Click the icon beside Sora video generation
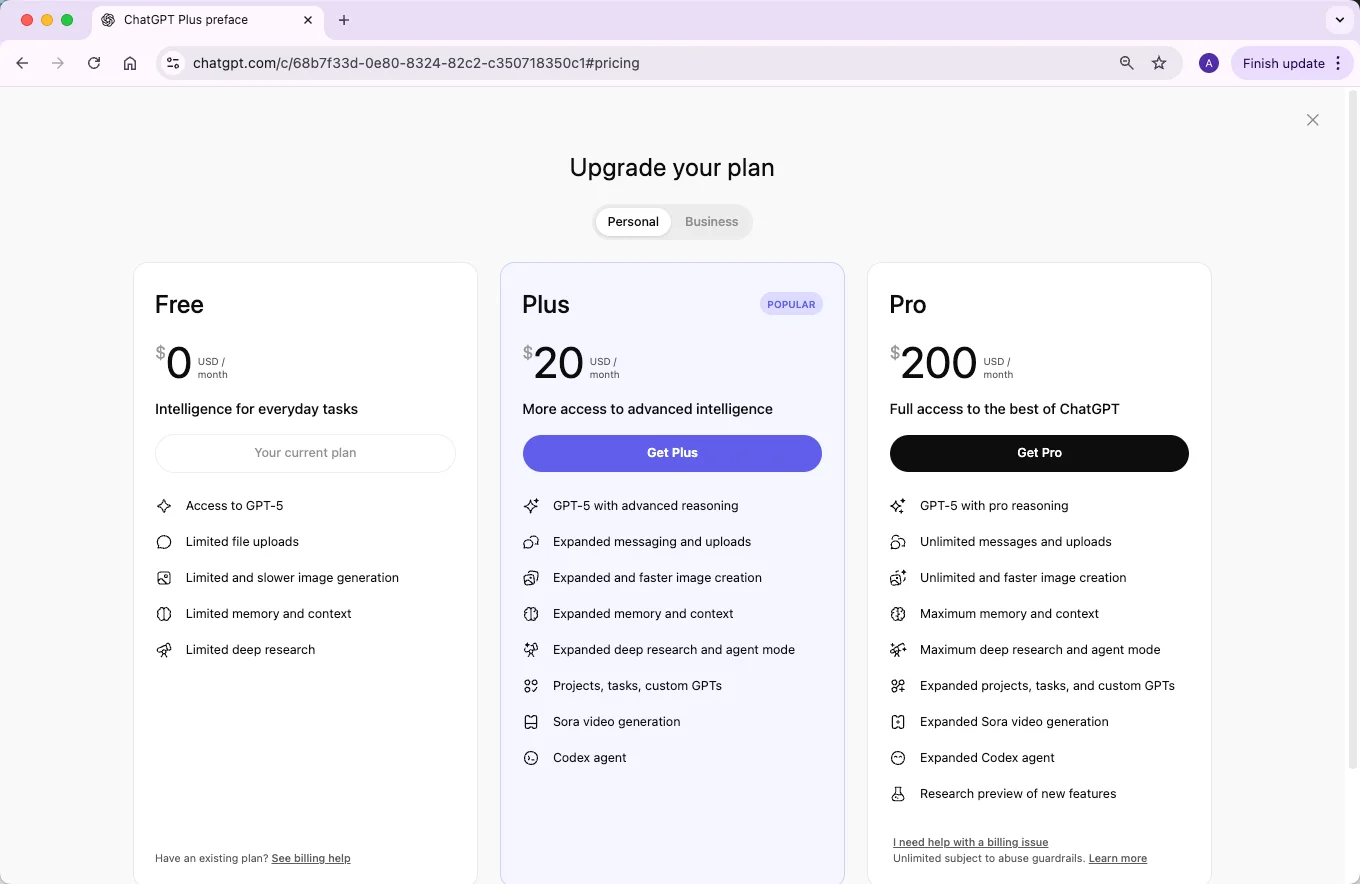 point(531,722)
